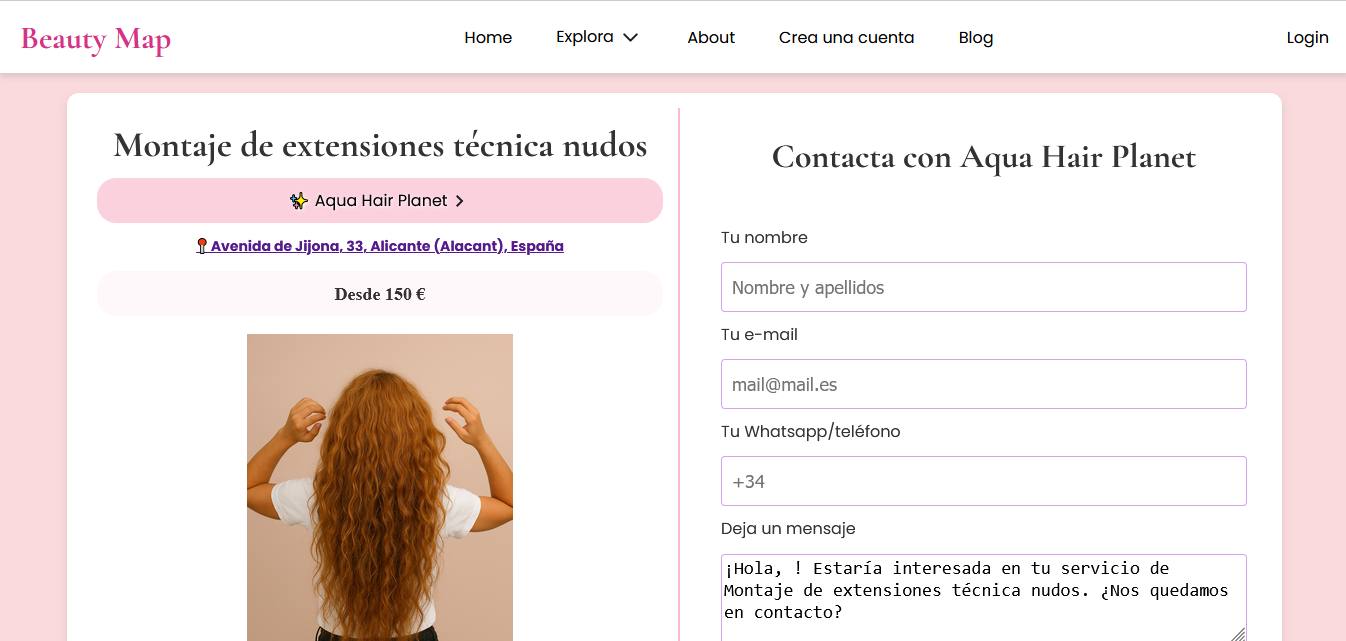Open the Avenida de Jijona address link

click(380, 246)
